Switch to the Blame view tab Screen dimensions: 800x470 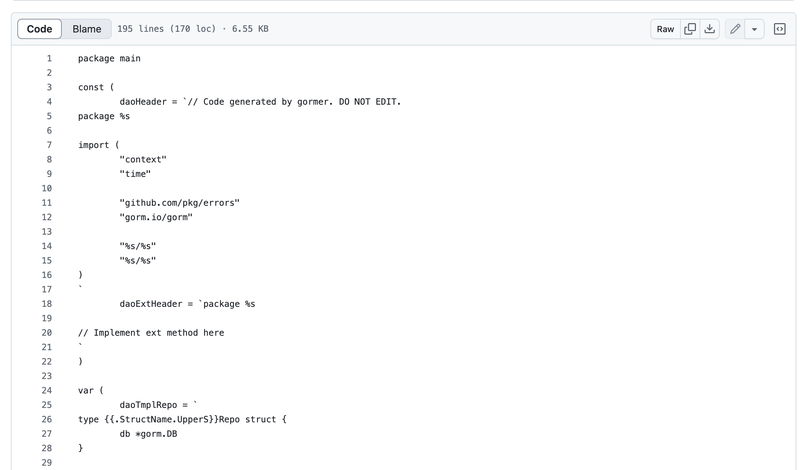87,29
